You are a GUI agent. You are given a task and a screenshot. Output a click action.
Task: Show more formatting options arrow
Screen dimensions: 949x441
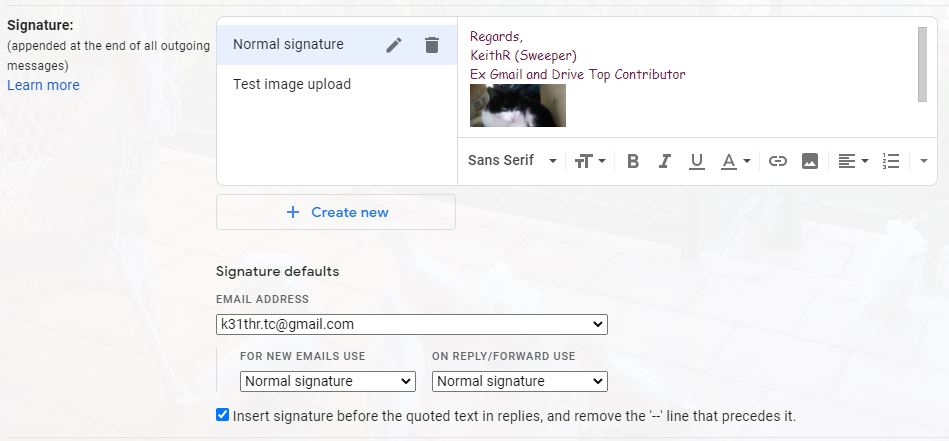click(924, 161)
